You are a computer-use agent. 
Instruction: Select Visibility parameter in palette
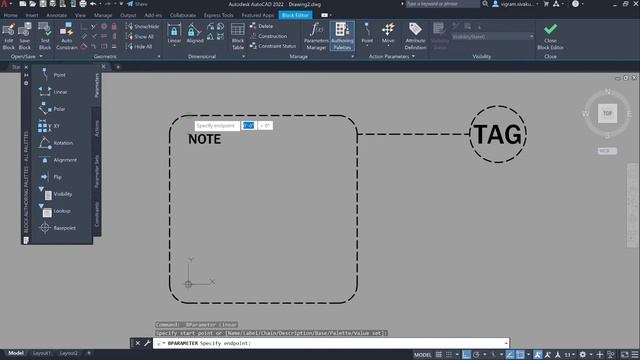[56, 194]
